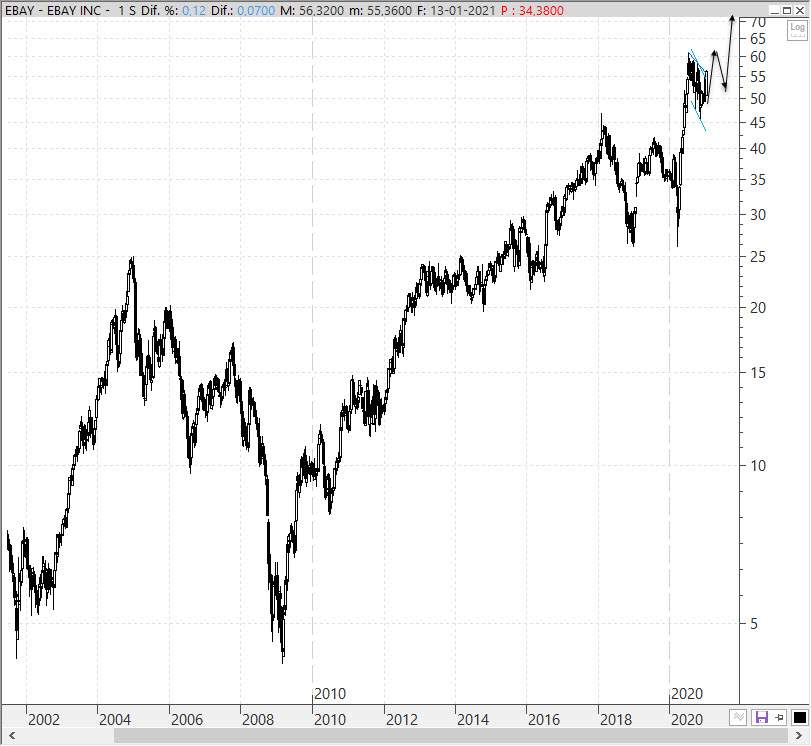This screenshot has height=746, width=811.
Task: Click the zigzag line chart-type icon
Action: (x=739, y=718)
